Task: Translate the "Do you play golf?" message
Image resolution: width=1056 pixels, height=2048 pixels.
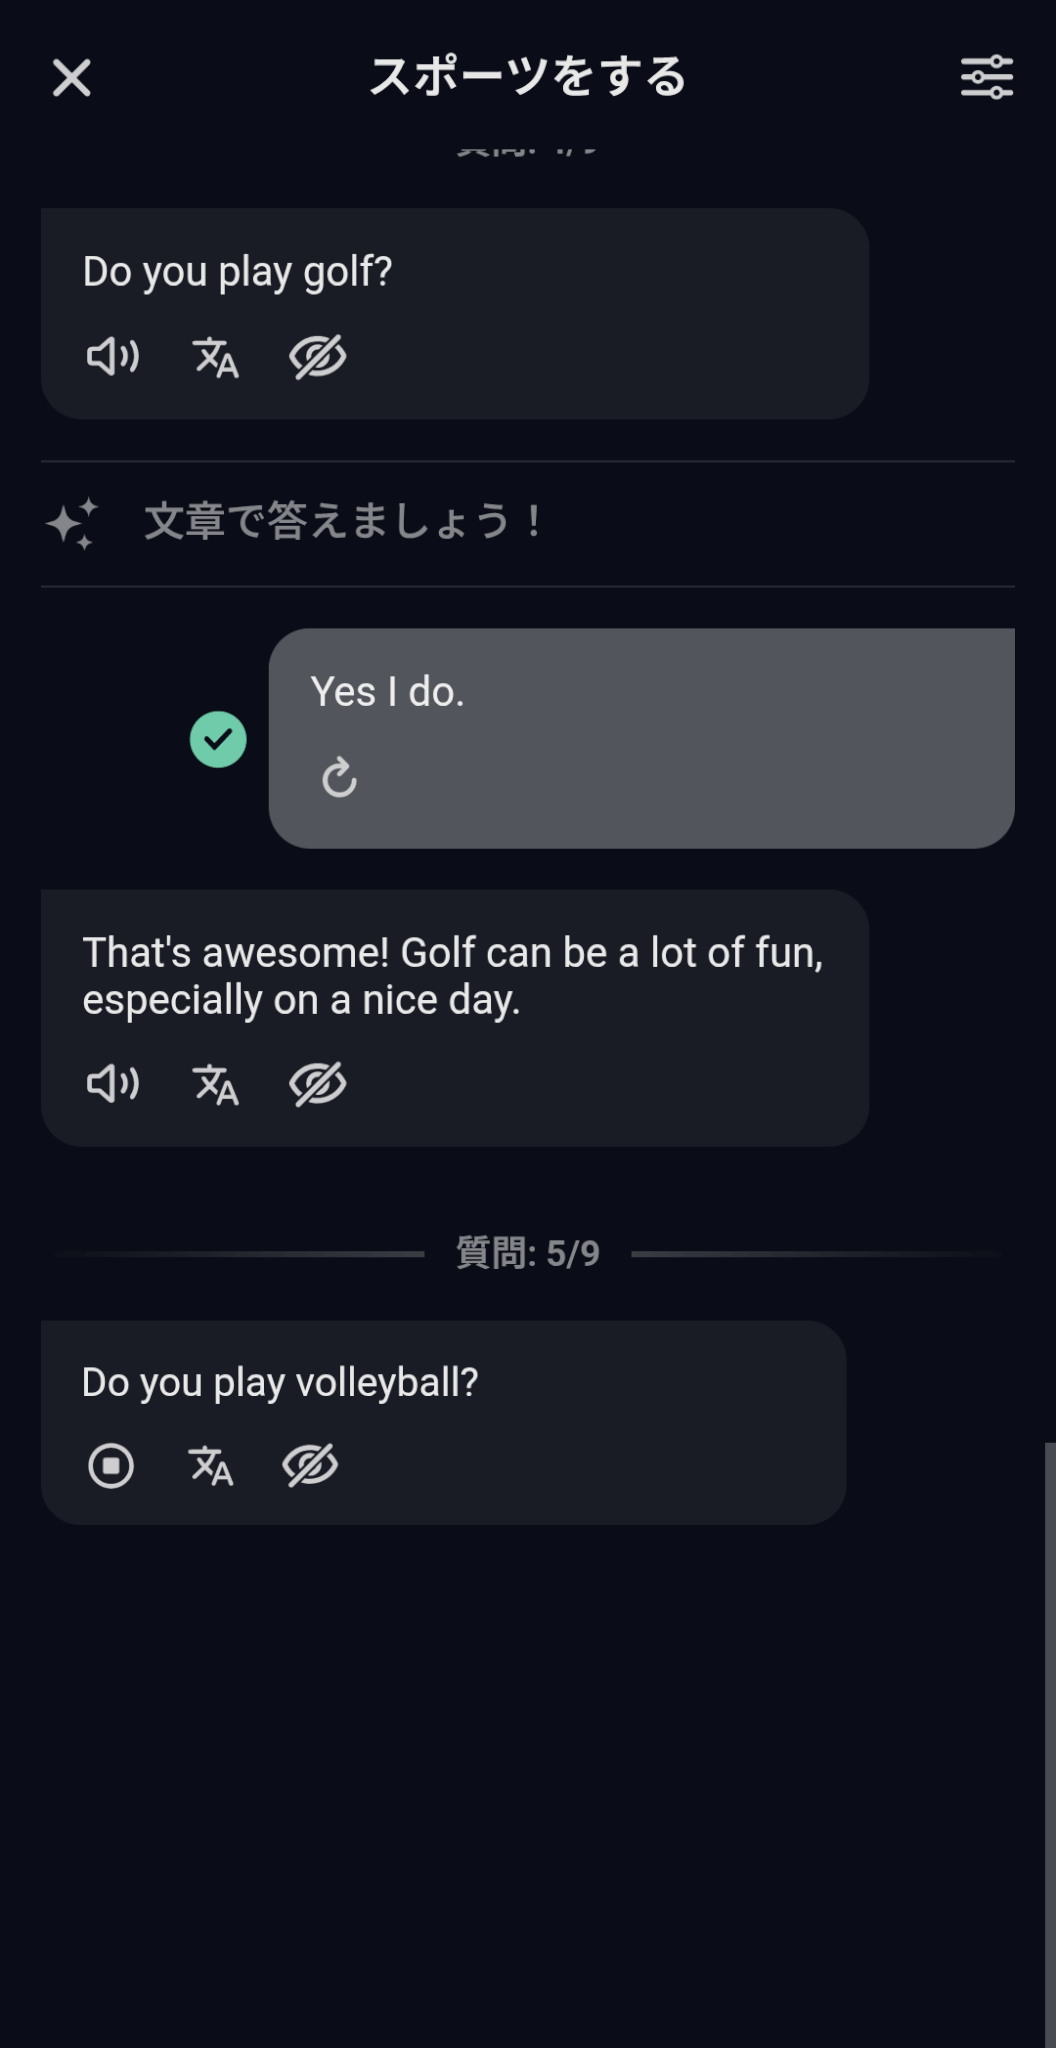Action: click(x=215, y=357)
